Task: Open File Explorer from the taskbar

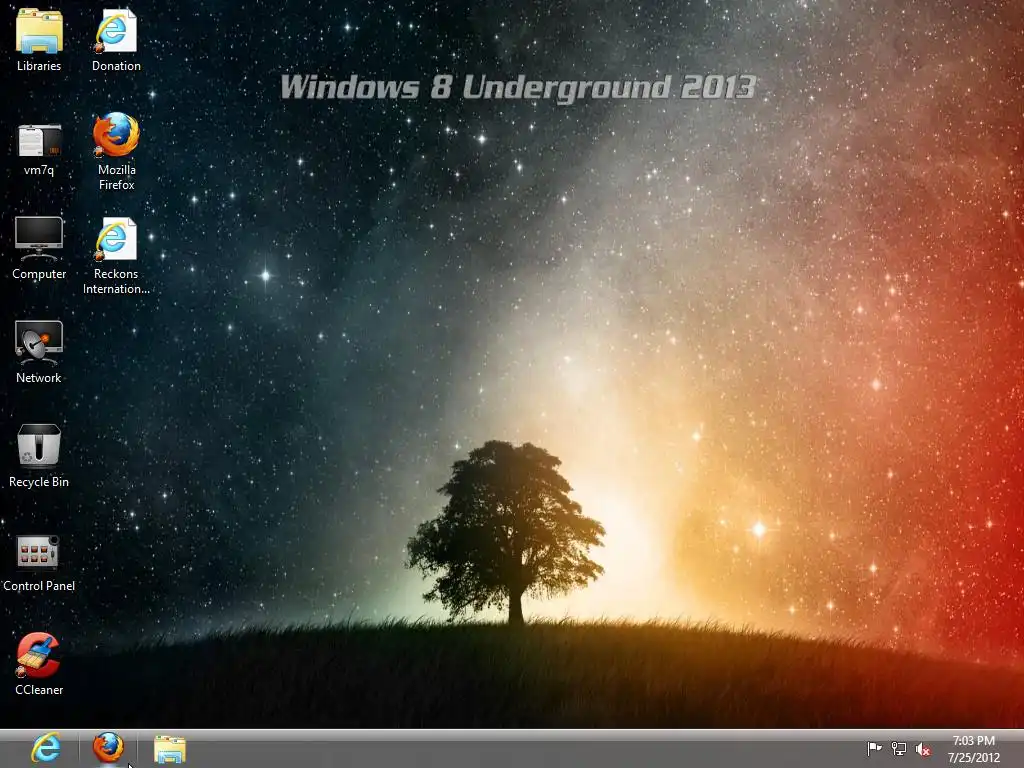Action: click(170, 749)
